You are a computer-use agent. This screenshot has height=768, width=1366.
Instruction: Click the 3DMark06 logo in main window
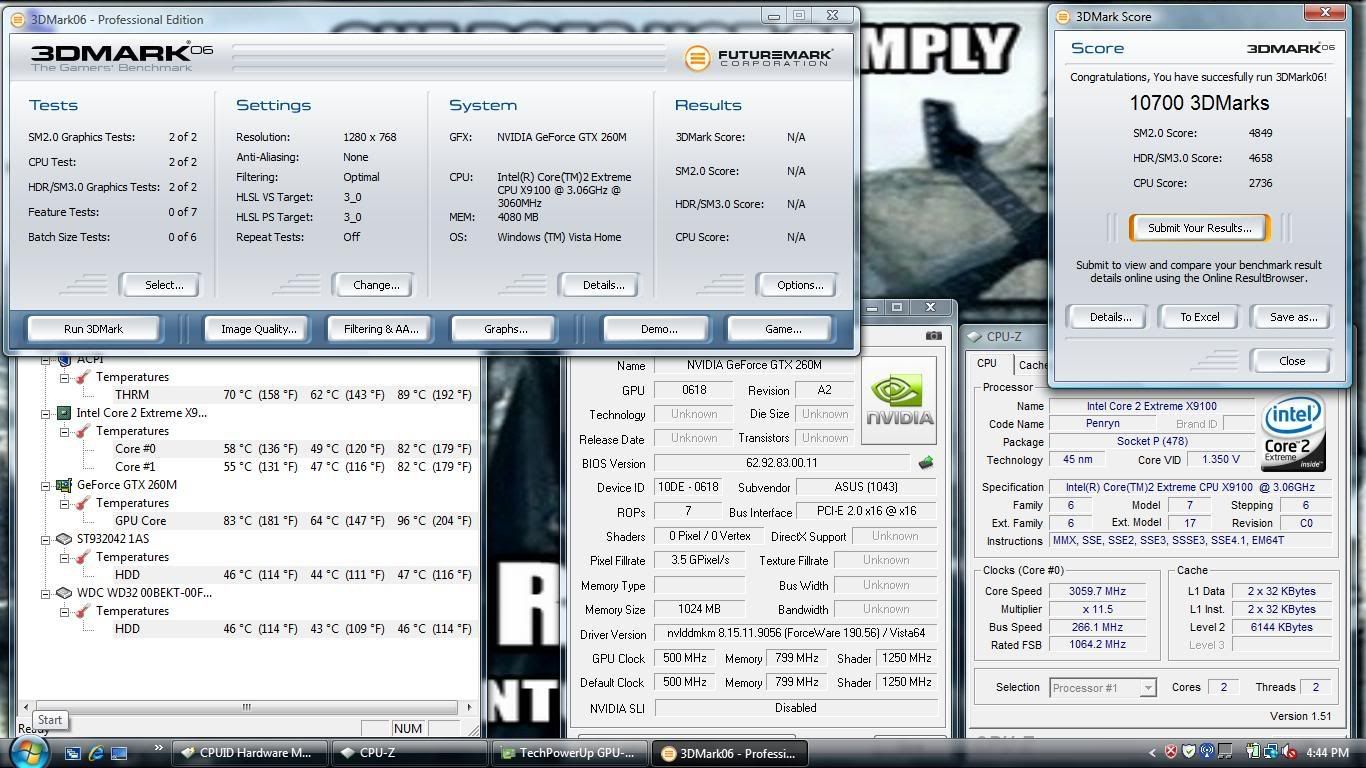122,57
